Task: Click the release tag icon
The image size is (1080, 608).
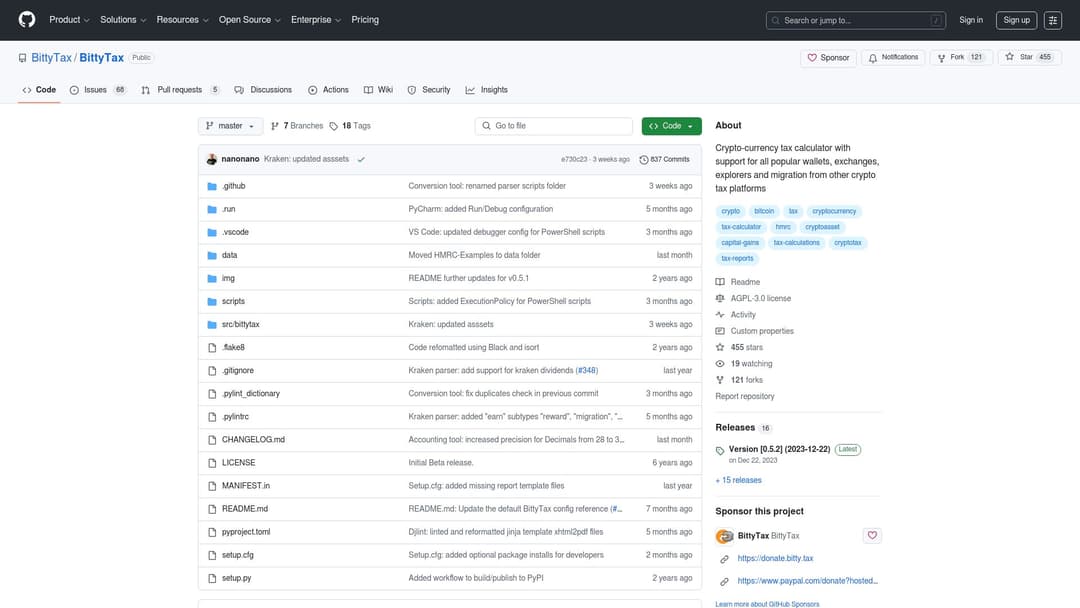Action: [x=720, y=451]
